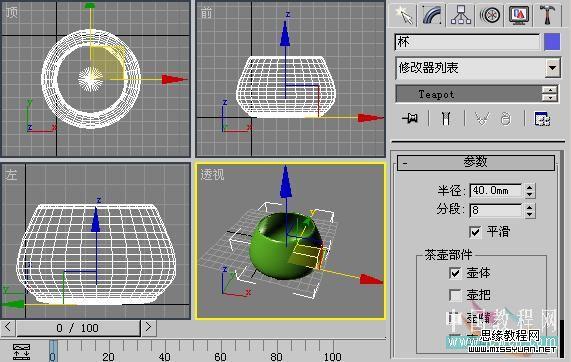Click the 透视 viewport label
The width and height of the screenshot is (571, 362).
click(212, 175)
